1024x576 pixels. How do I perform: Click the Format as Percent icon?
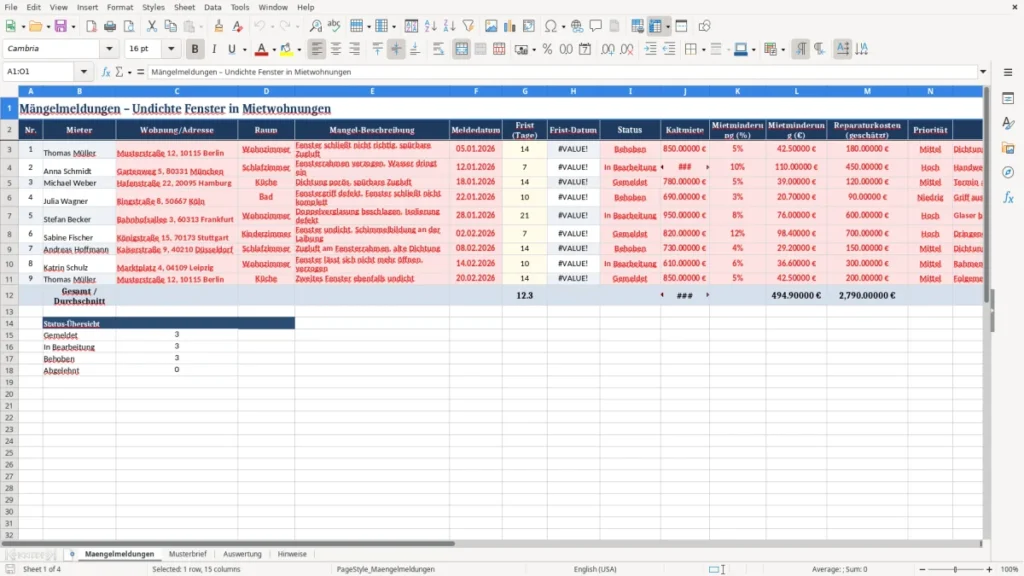click(x=547, y=49)
